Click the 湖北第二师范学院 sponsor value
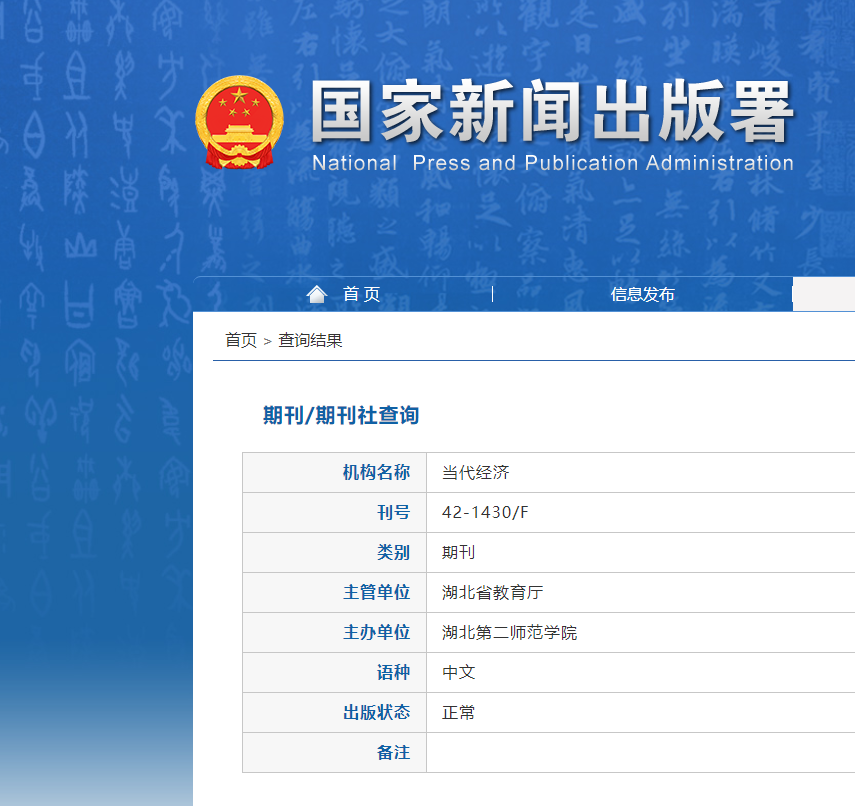 click(509, 632)
